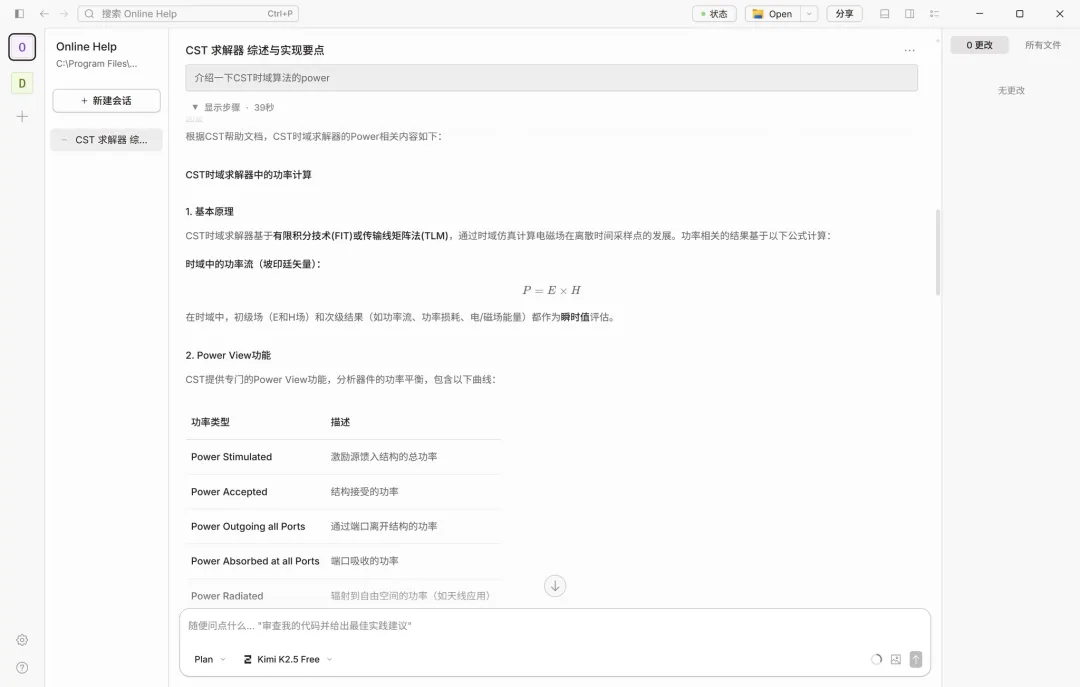The height and width of the screenshot is (687, 1080).
Task: Click the 激励源馈入结构的总功率 description cell
Action: (x=384, y=457)
